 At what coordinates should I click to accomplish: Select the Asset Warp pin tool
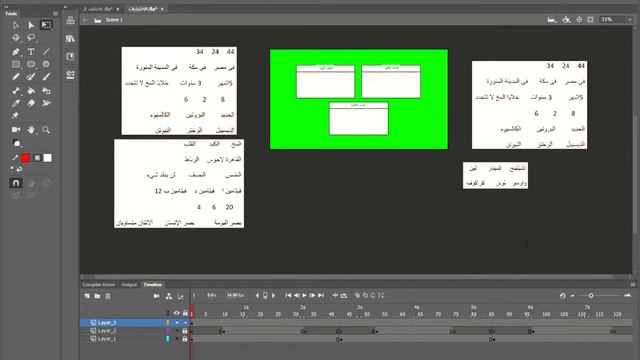point(16,116)
